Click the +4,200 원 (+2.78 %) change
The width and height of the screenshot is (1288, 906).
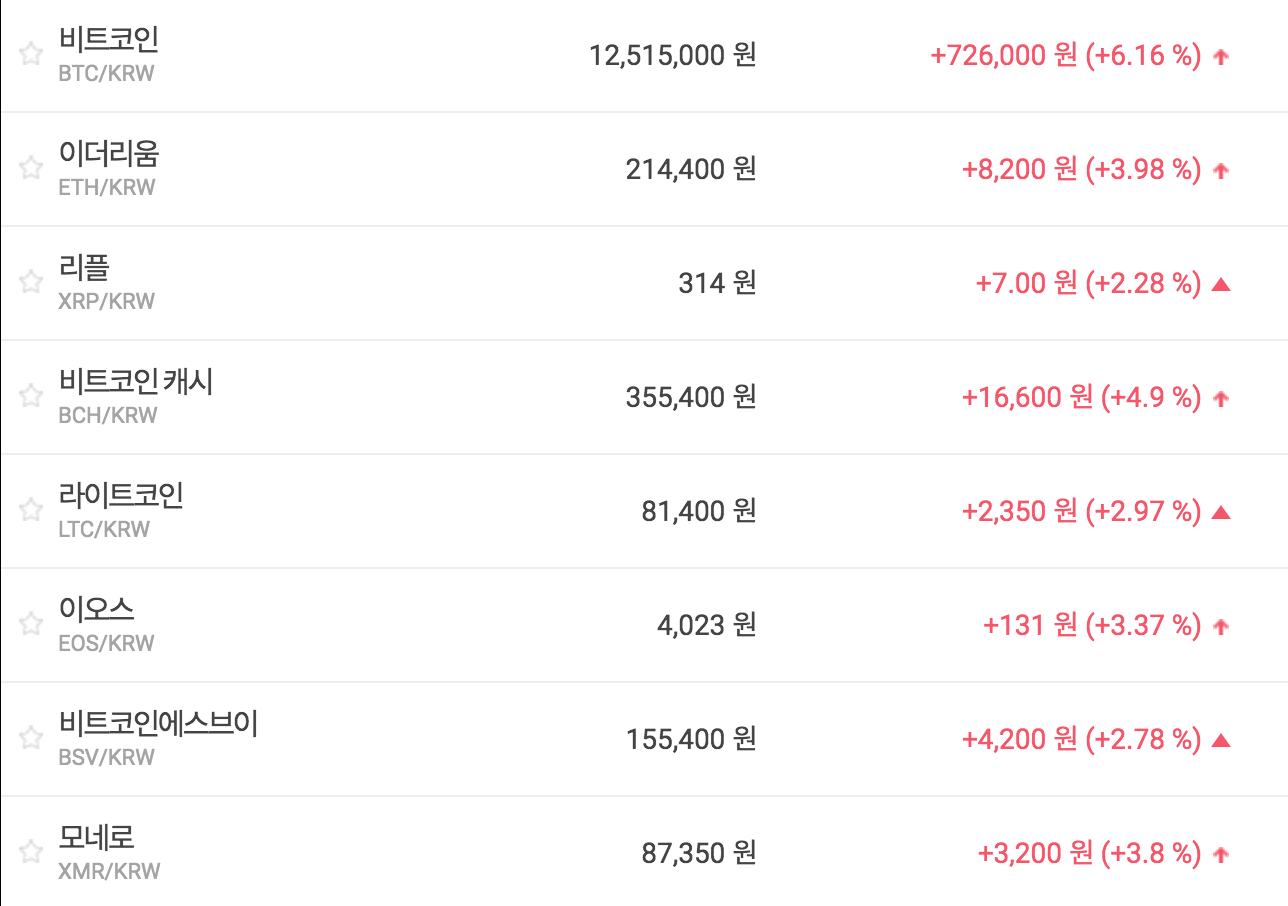tap(1081, 739)
